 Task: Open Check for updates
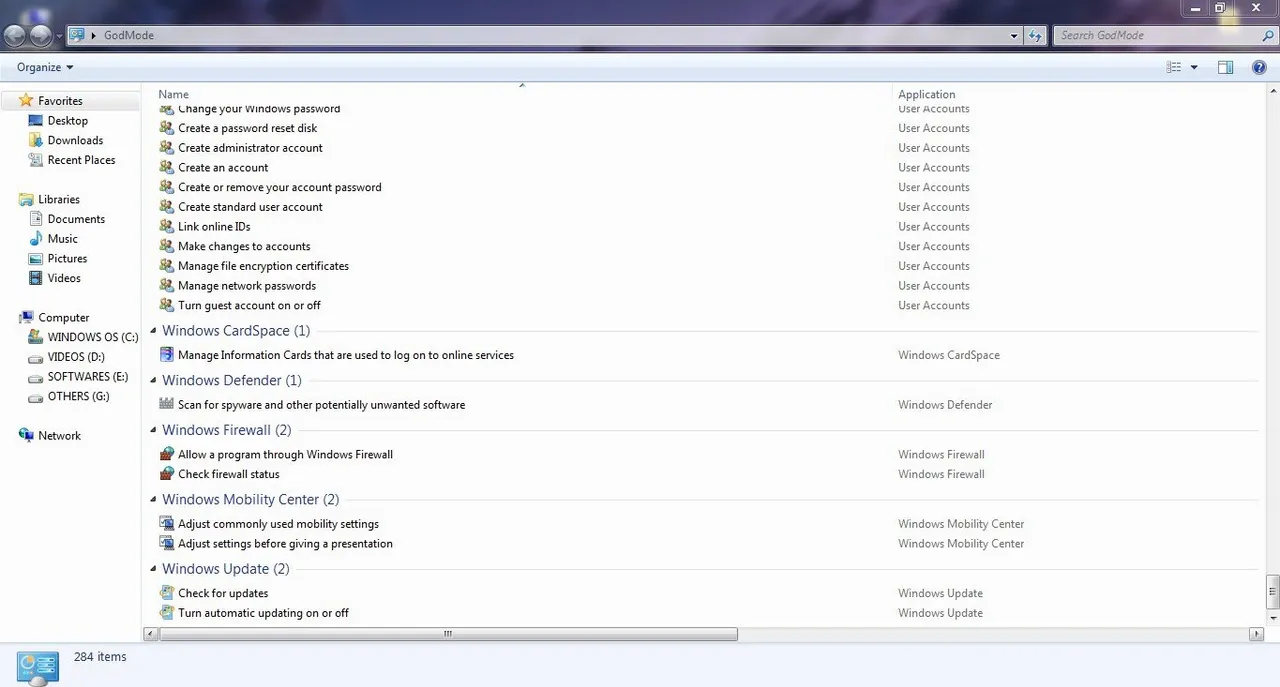click(223, 593)
